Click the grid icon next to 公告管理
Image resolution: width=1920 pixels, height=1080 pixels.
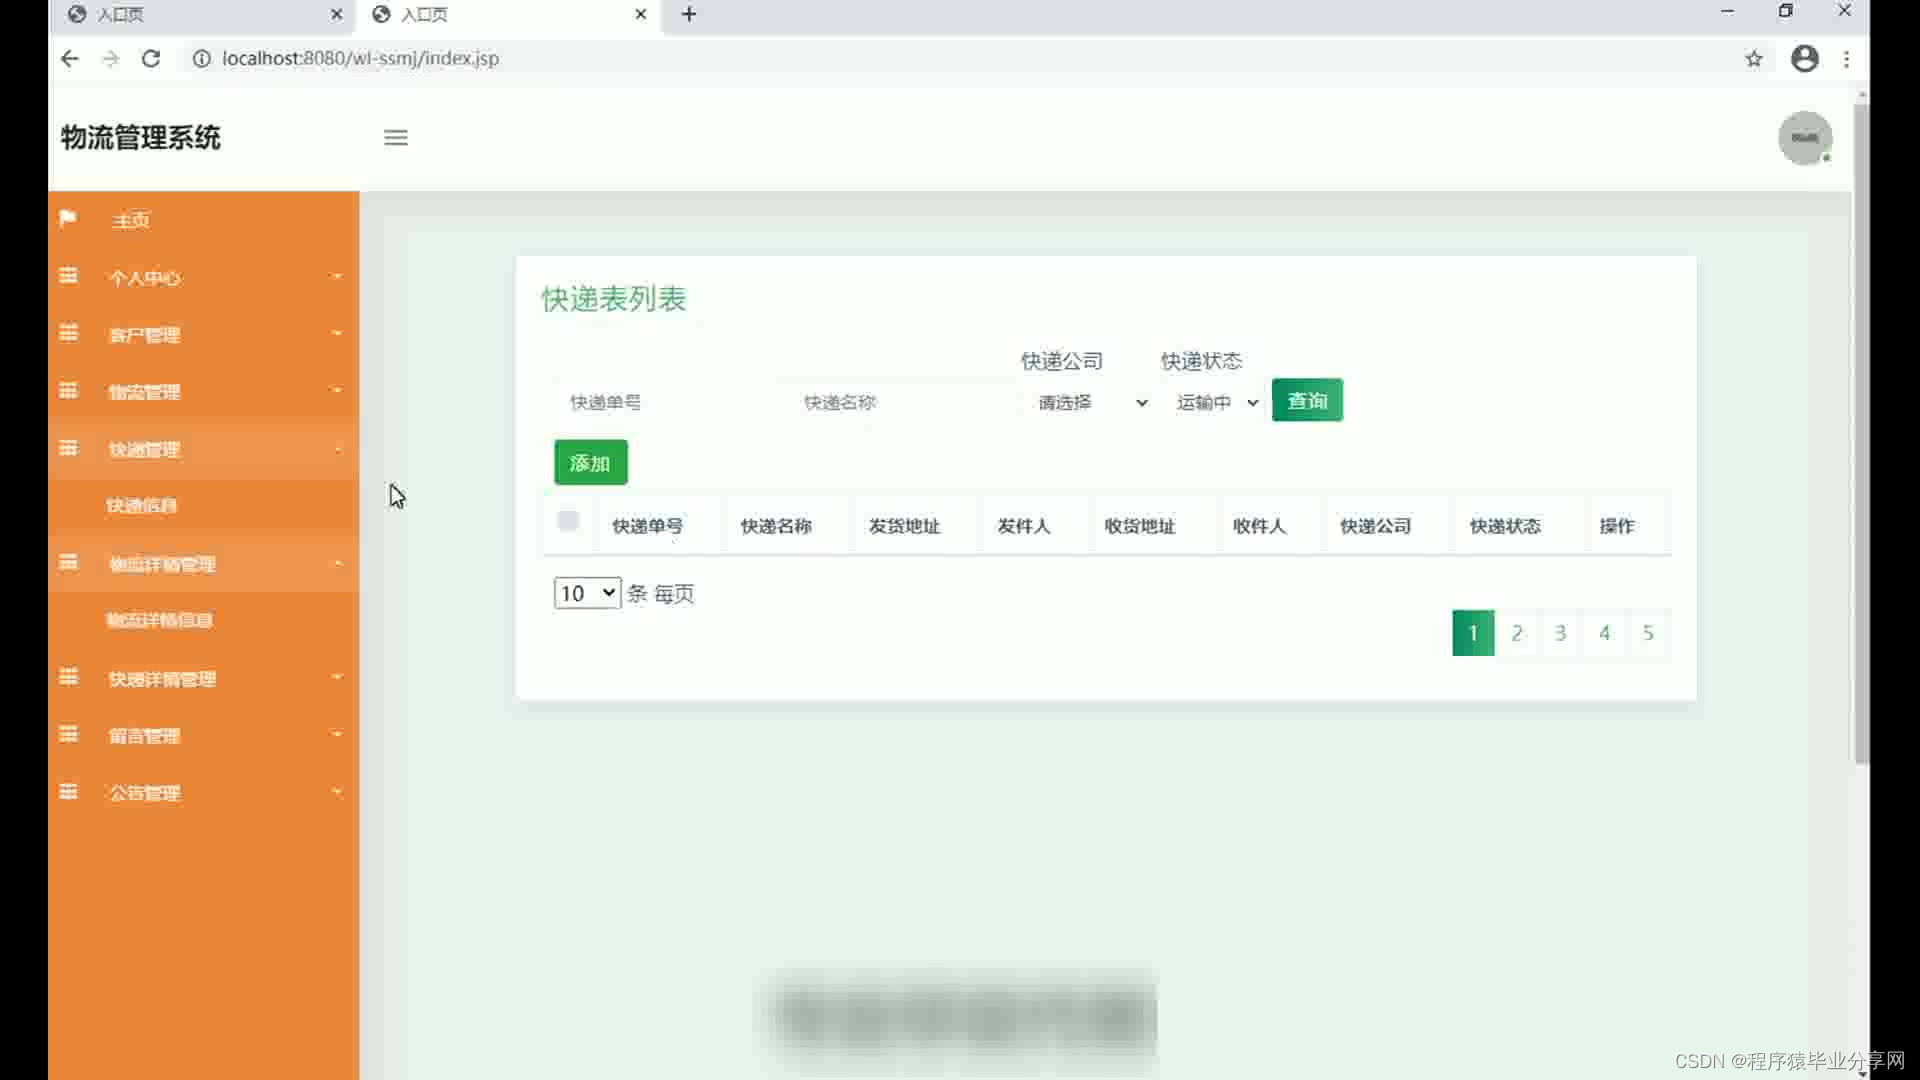[x=68, y=792]
